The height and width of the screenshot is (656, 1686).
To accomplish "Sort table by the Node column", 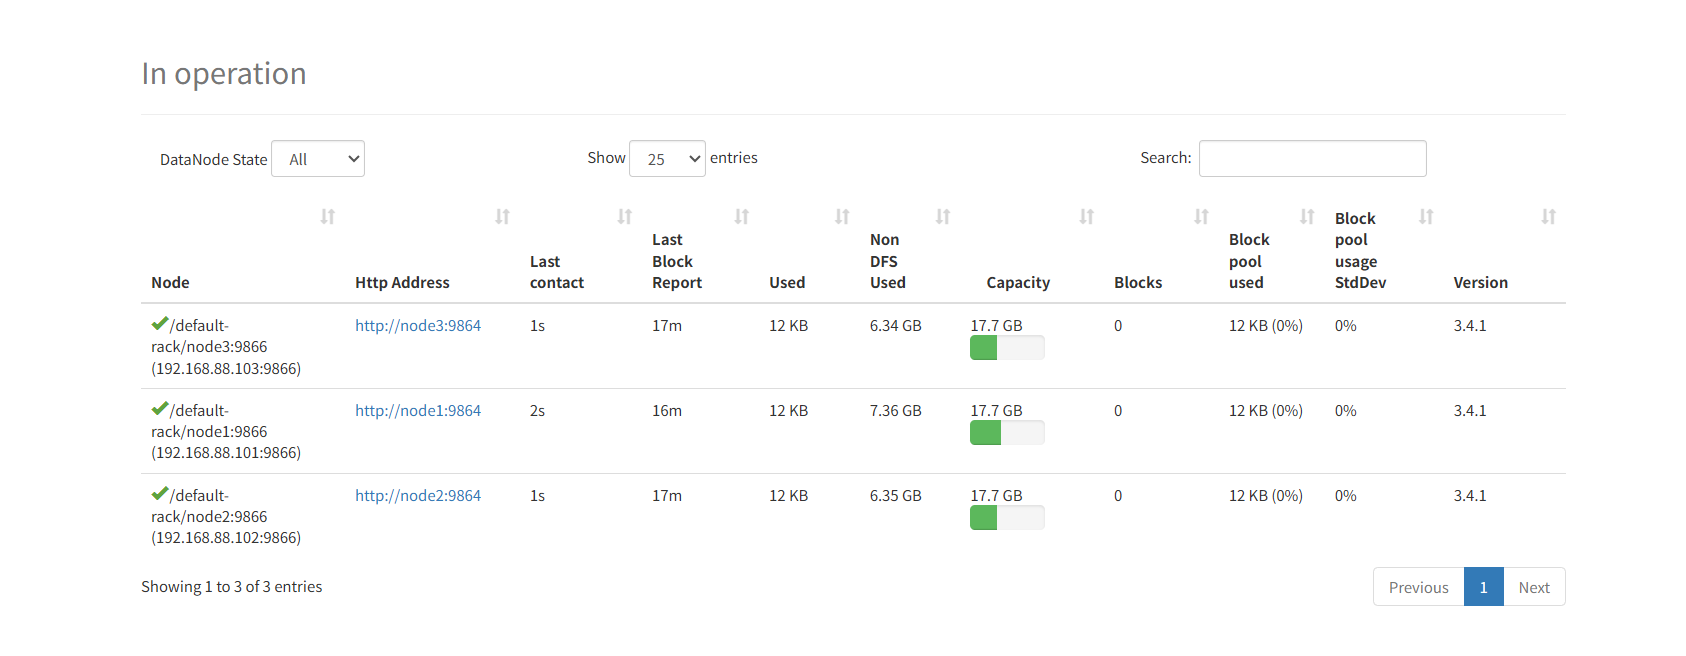I will pos(327,217).
